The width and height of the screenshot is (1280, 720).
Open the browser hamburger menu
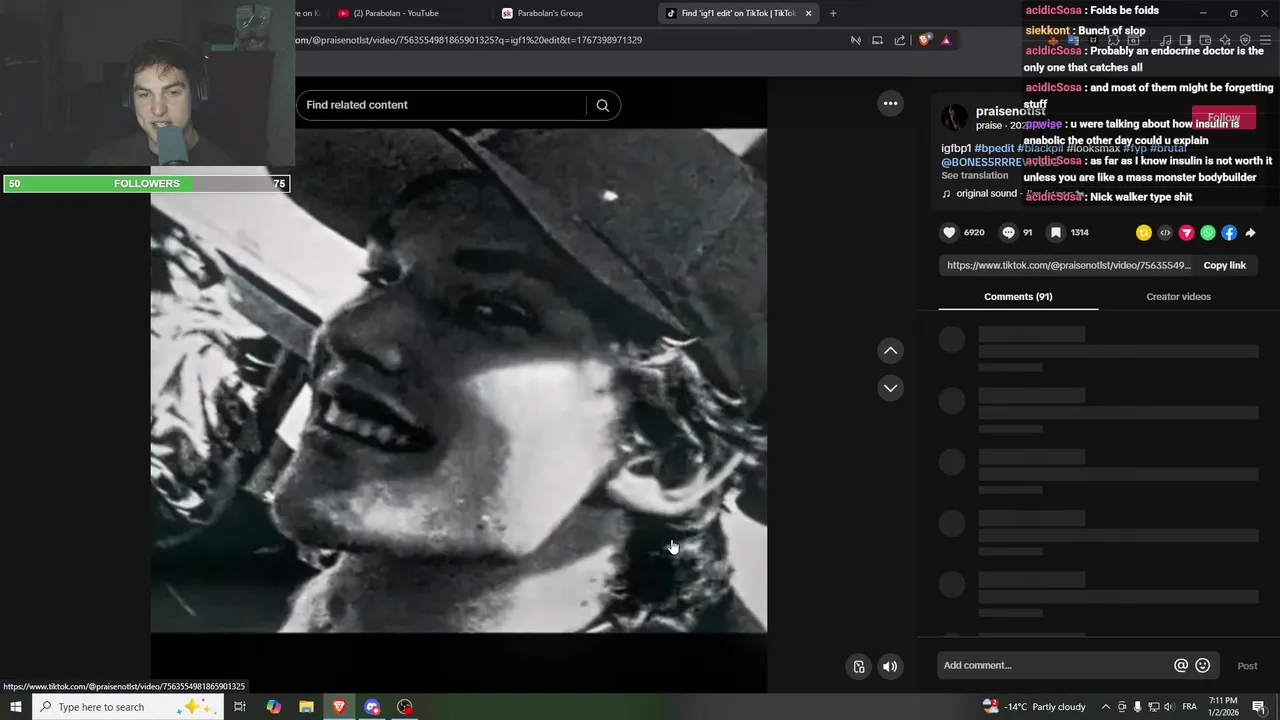tap(1265, 40)
